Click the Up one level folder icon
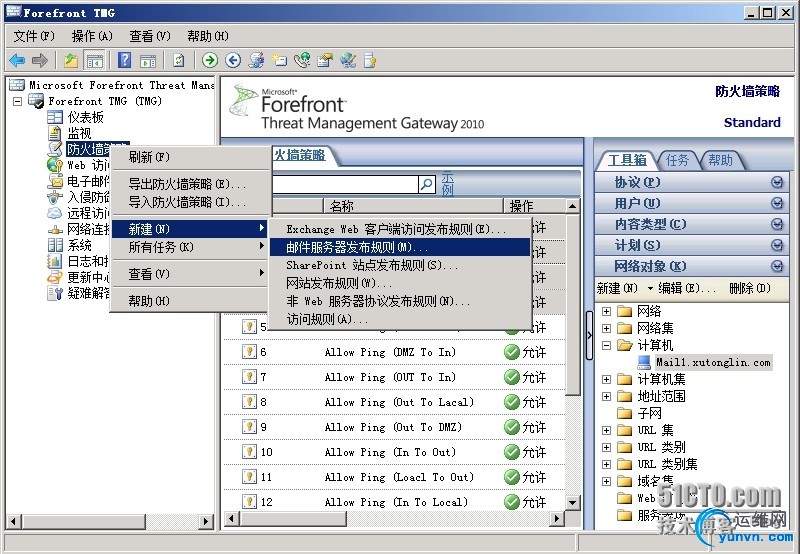Screen dimensions: 800x554 tap(71, 61)
